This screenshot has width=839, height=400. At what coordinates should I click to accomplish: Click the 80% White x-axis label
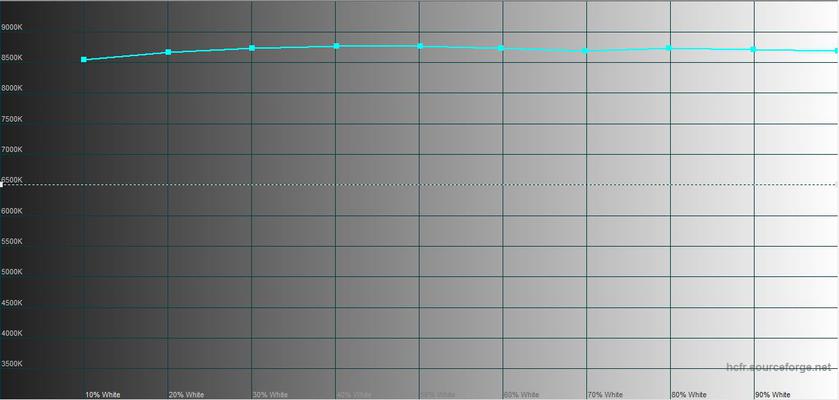pyautogui.click(x=688, y=394)
